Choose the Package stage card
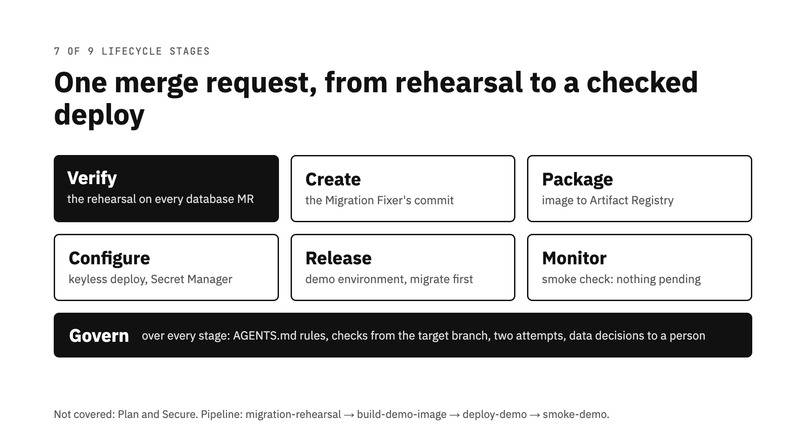This screenshot has width=806, height=448. point(639,189)
